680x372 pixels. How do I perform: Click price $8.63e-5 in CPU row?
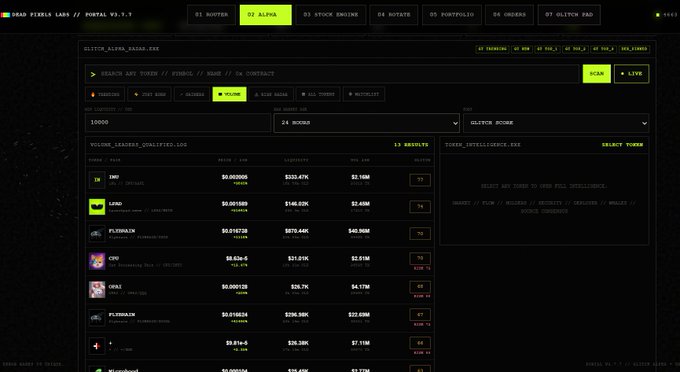(237, 258)
